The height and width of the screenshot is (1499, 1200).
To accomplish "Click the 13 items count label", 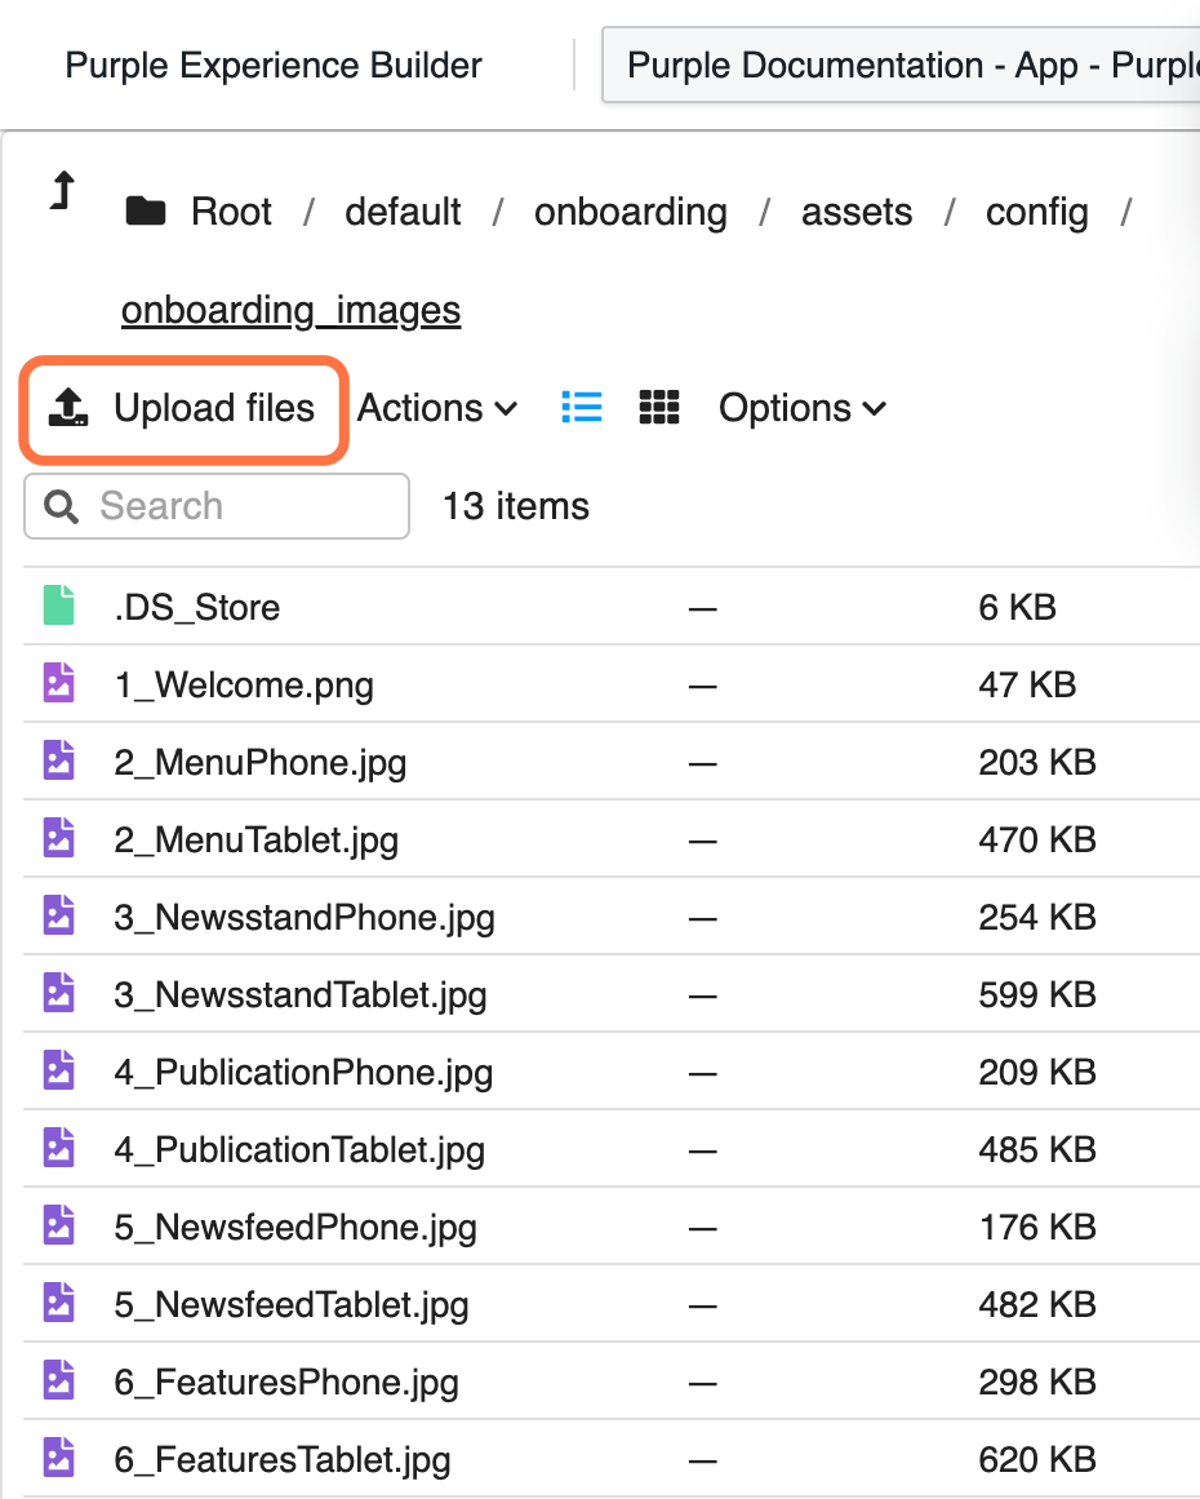I will point(516,506).
